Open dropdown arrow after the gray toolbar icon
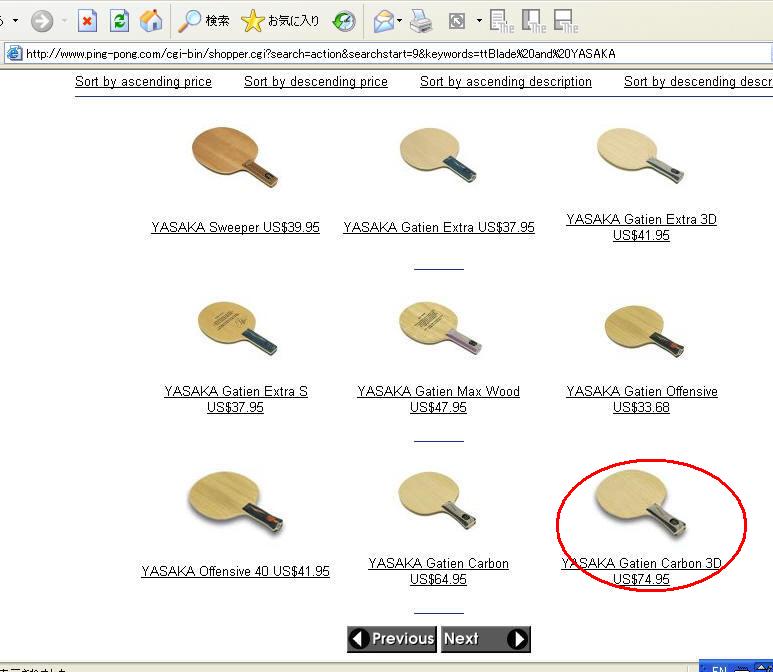Screen dimensions: 773x672 [479, 21]
